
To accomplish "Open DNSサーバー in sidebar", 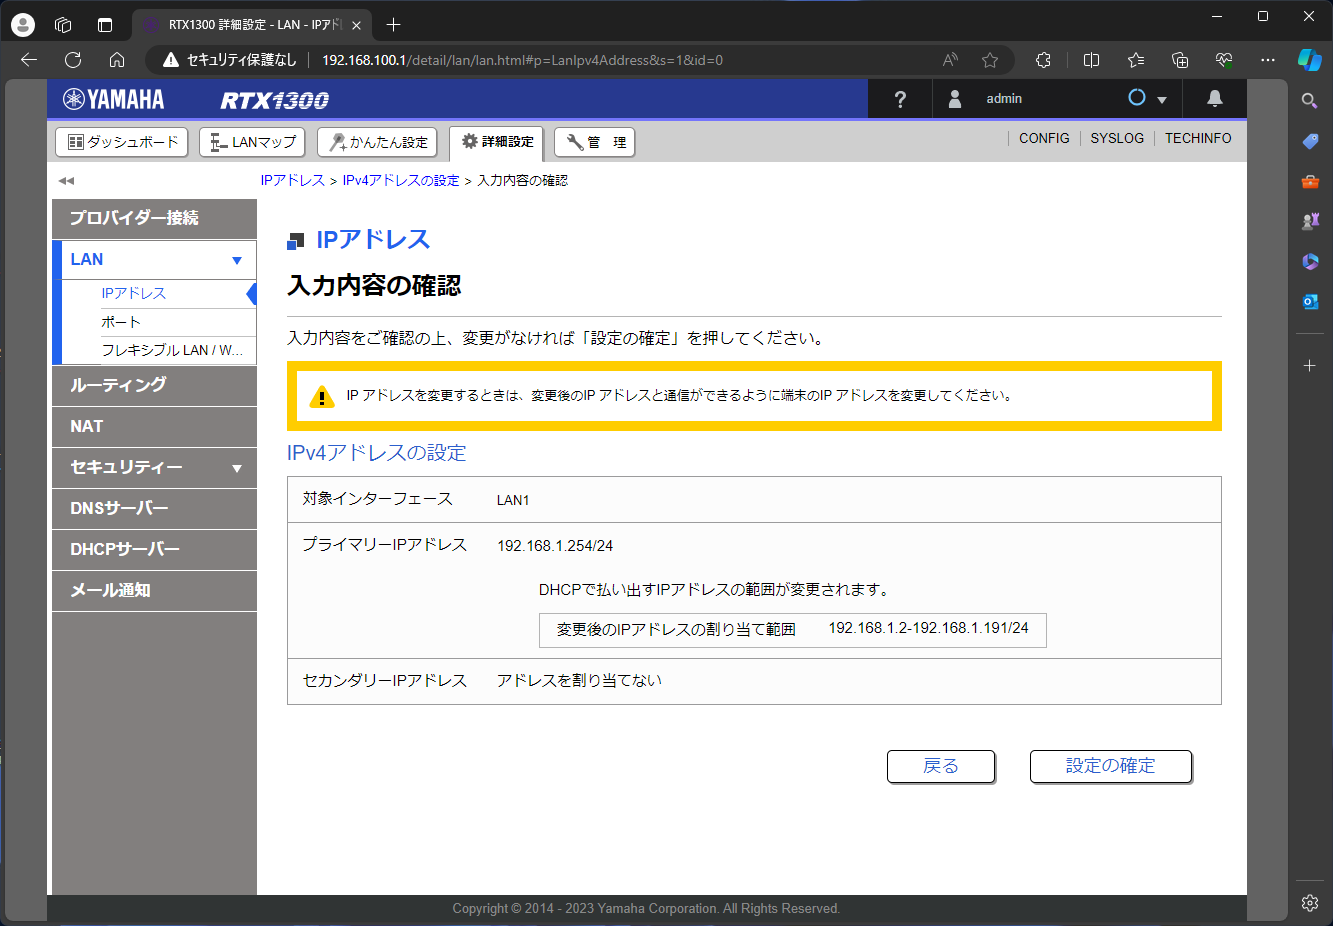I will tap(154, 508).
